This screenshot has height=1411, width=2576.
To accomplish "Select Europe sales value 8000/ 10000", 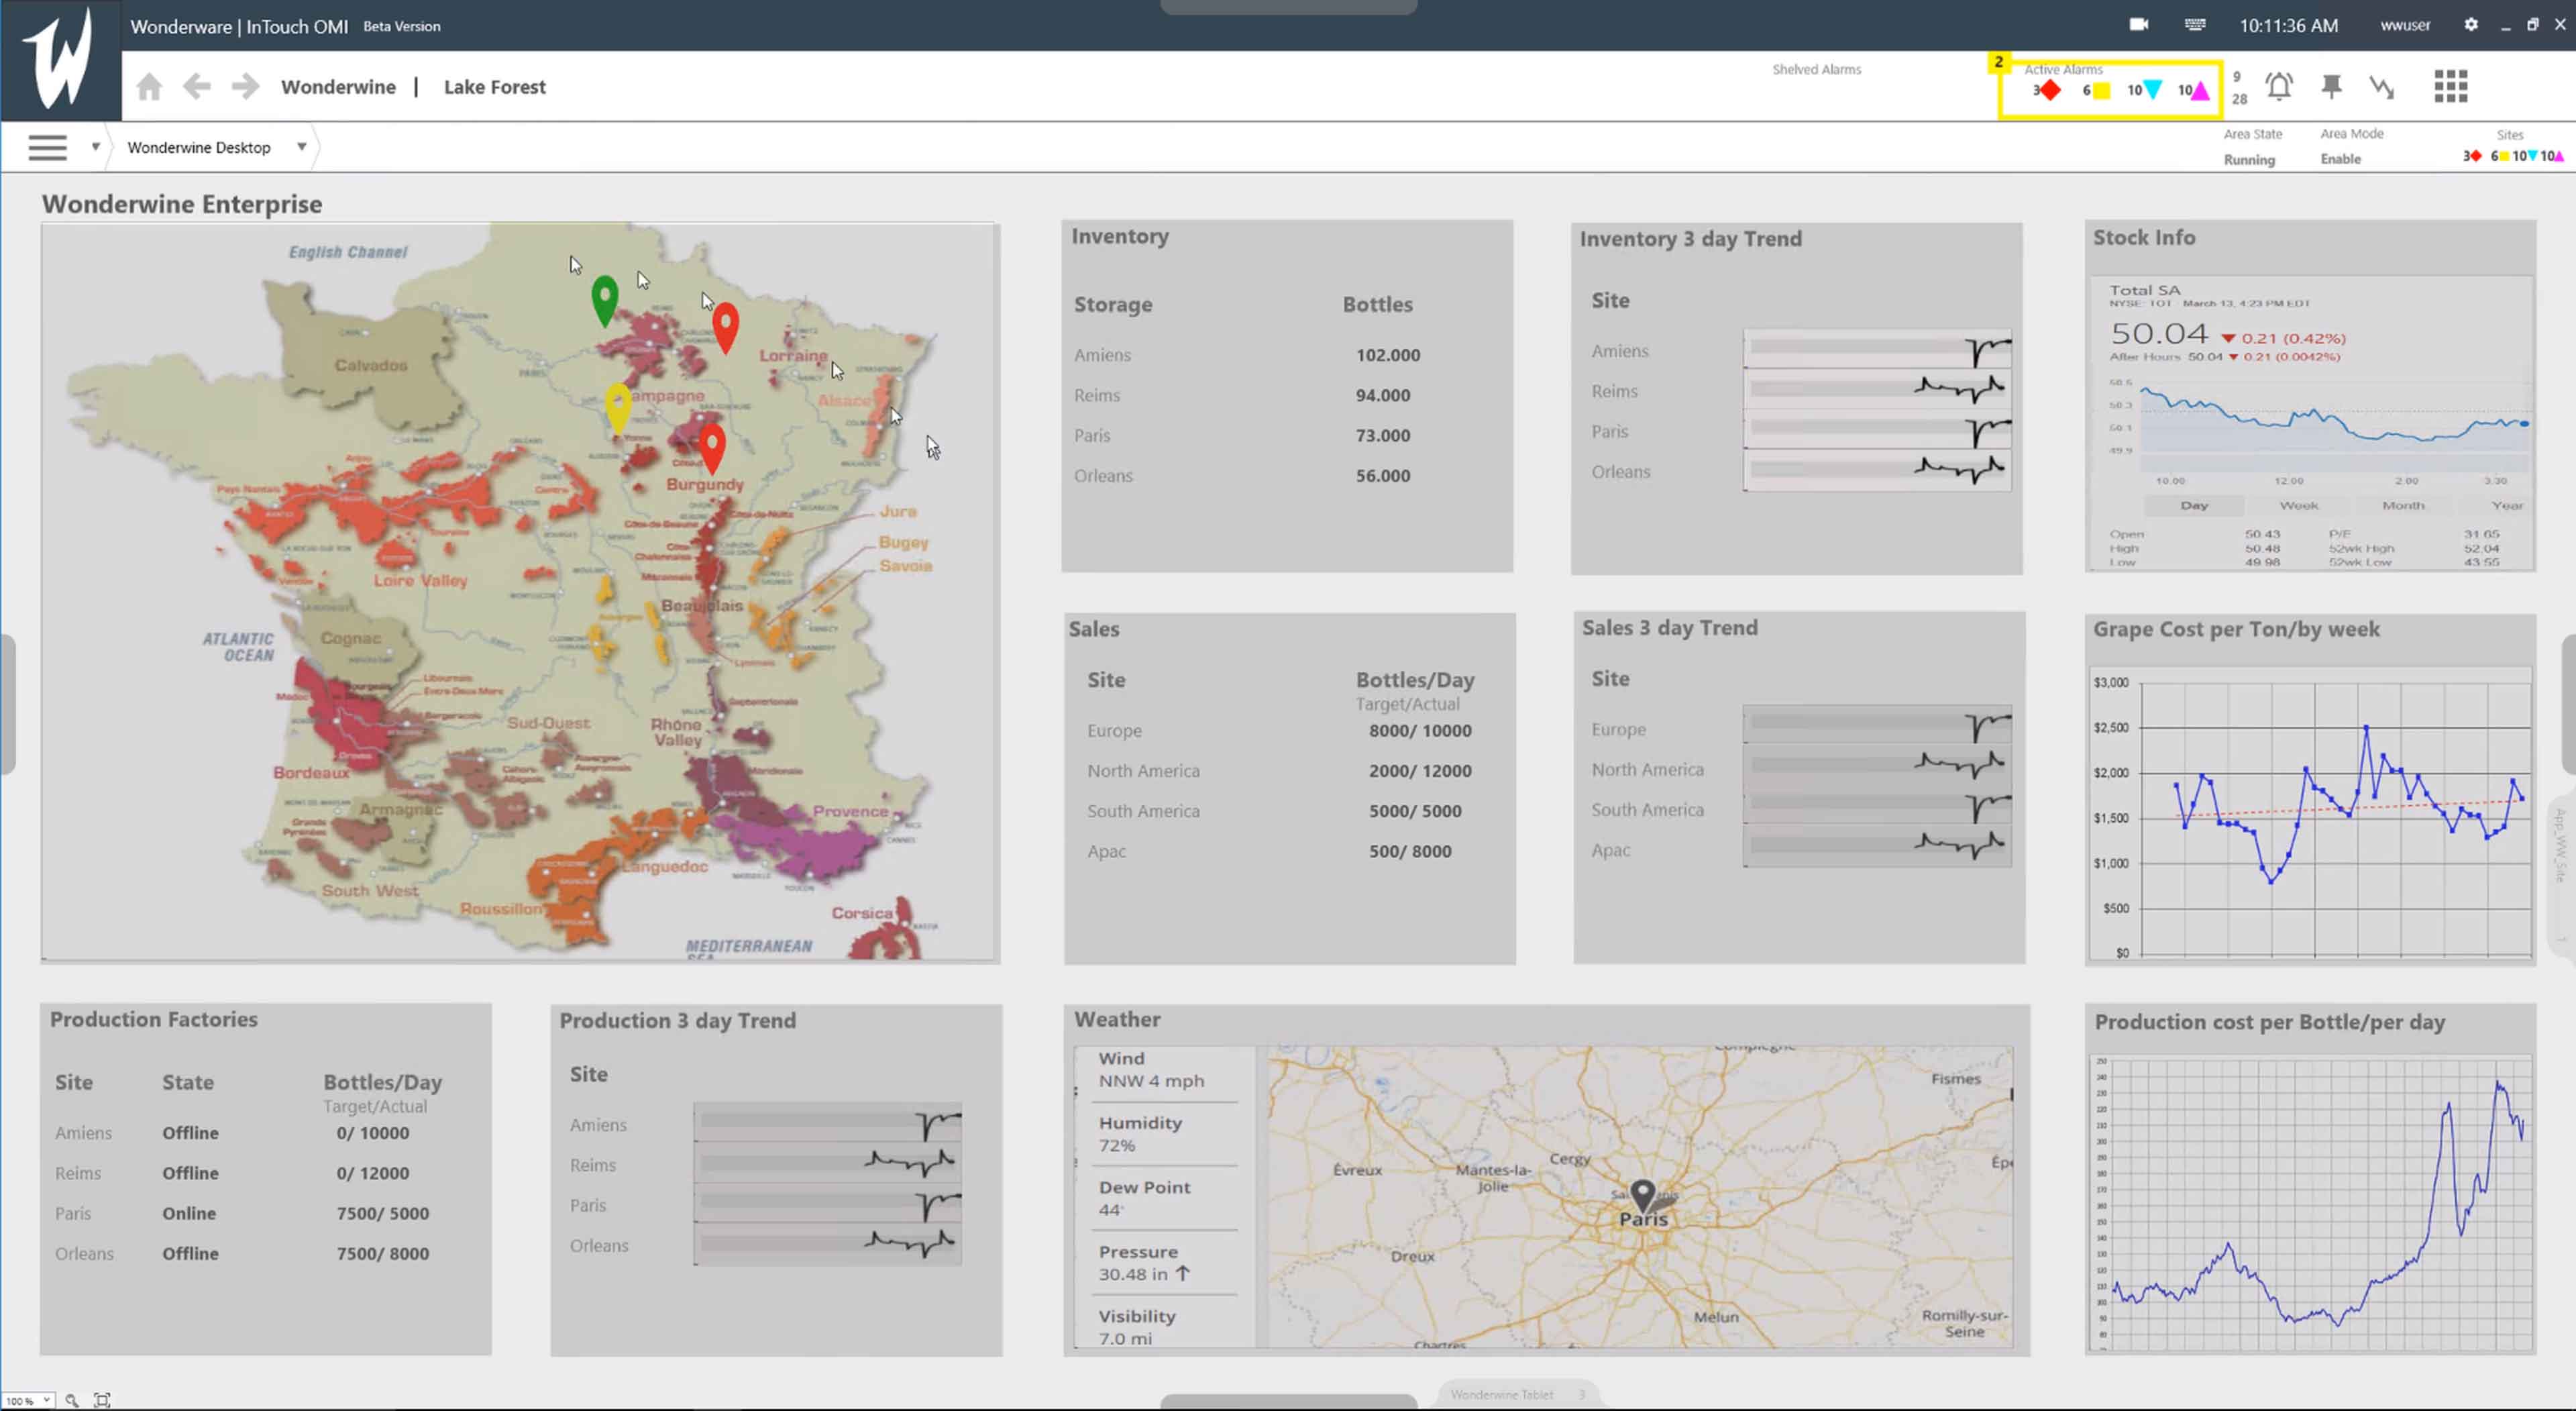I will click(1420, 731).
